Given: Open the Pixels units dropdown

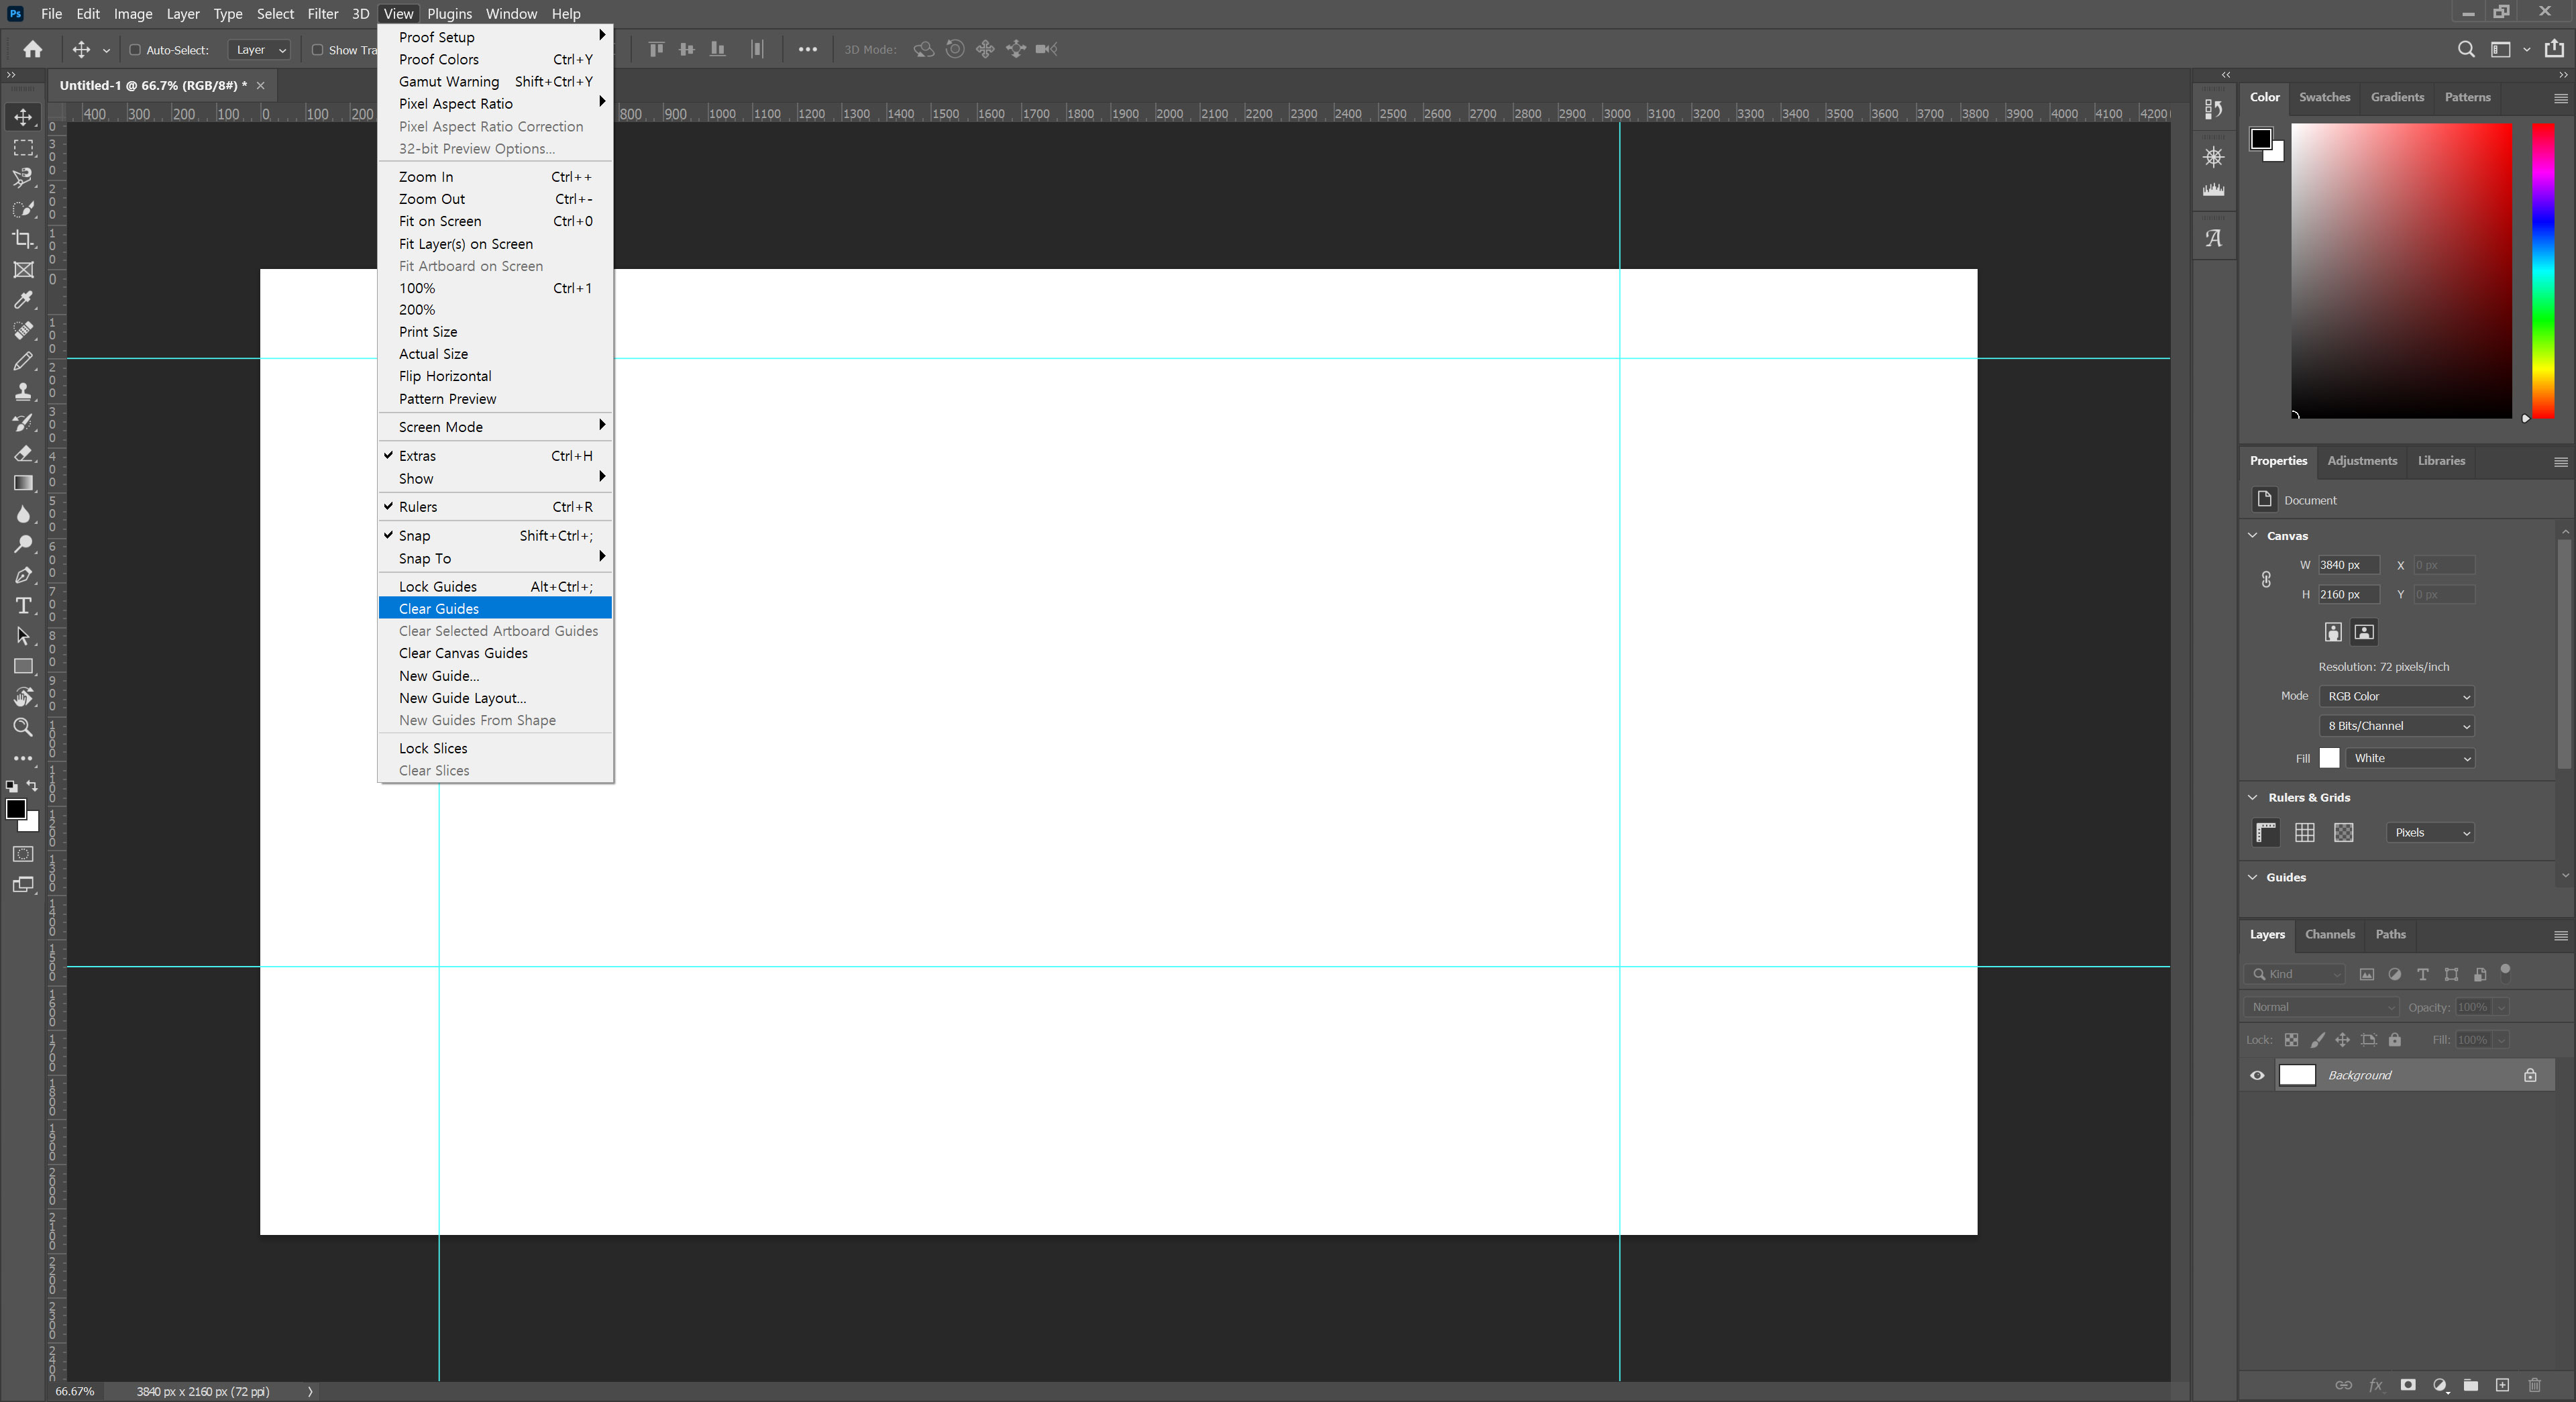Looking at the screenshot, I should click(x=2430, y=832).
